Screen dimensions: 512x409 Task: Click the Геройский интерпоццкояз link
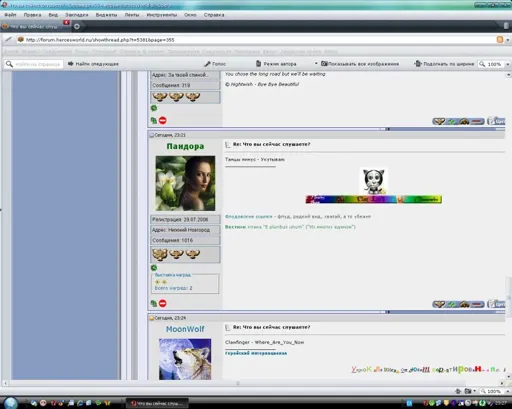click(256, 353)
